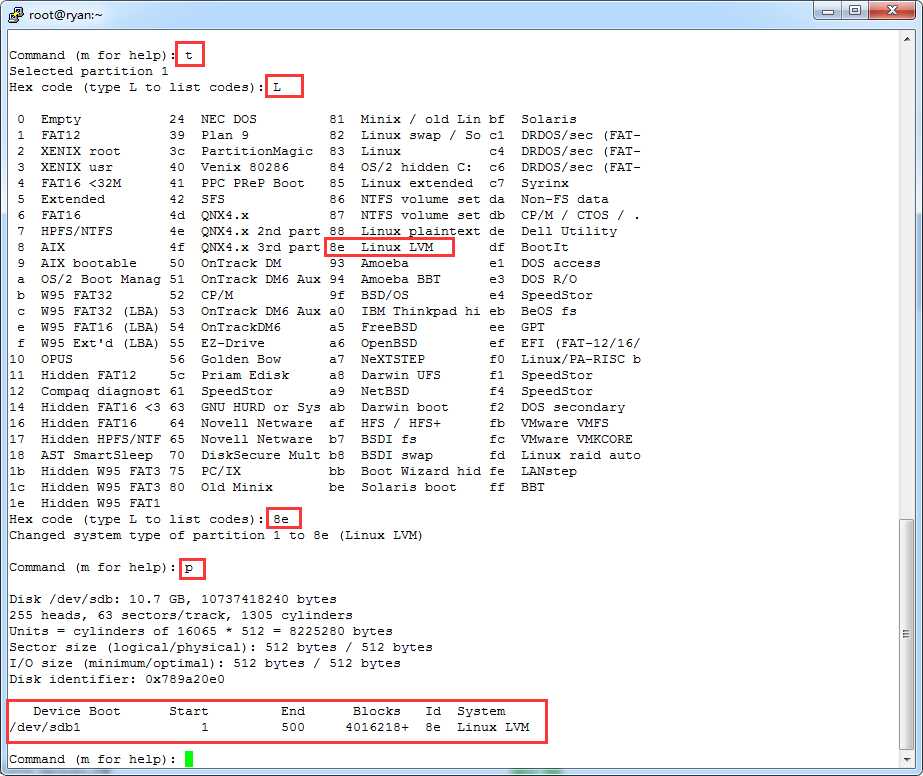Click the 'Disk identifier: 0x789a20e0' line
The image size is (923, 776).
pos(117,679)
